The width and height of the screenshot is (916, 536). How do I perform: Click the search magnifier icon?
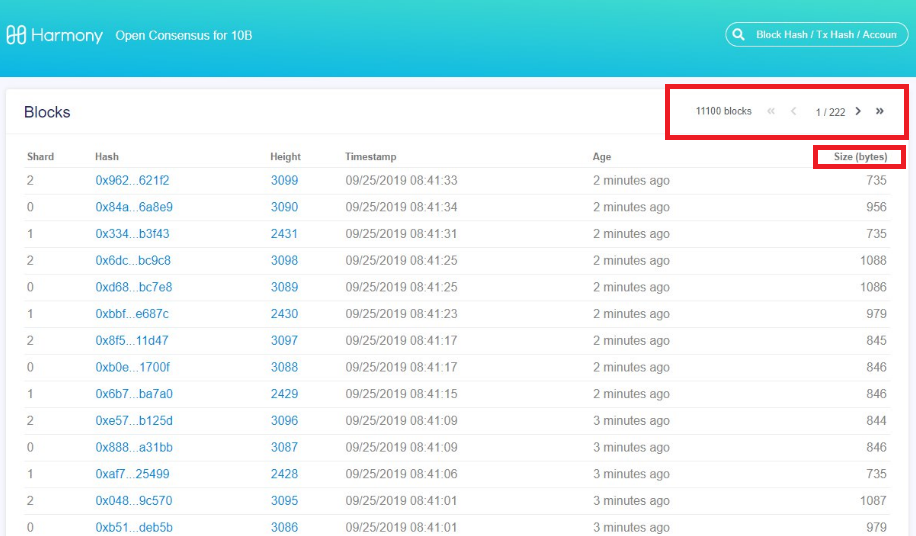[x=738, y=34]
